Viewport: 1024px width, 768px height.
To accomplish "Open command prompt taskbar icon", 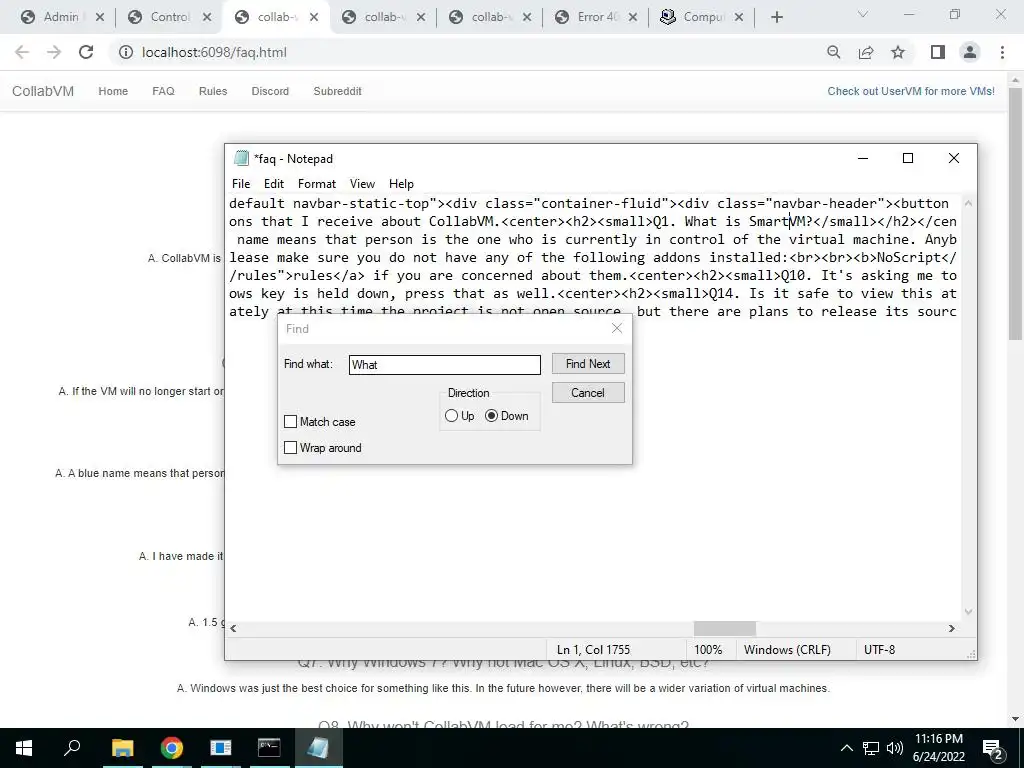I will pyautogui.click(x=269, y=748).
